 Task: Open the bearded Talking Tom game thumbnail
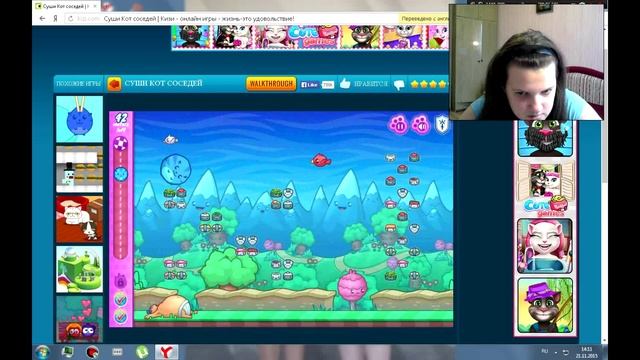[545, 138]
